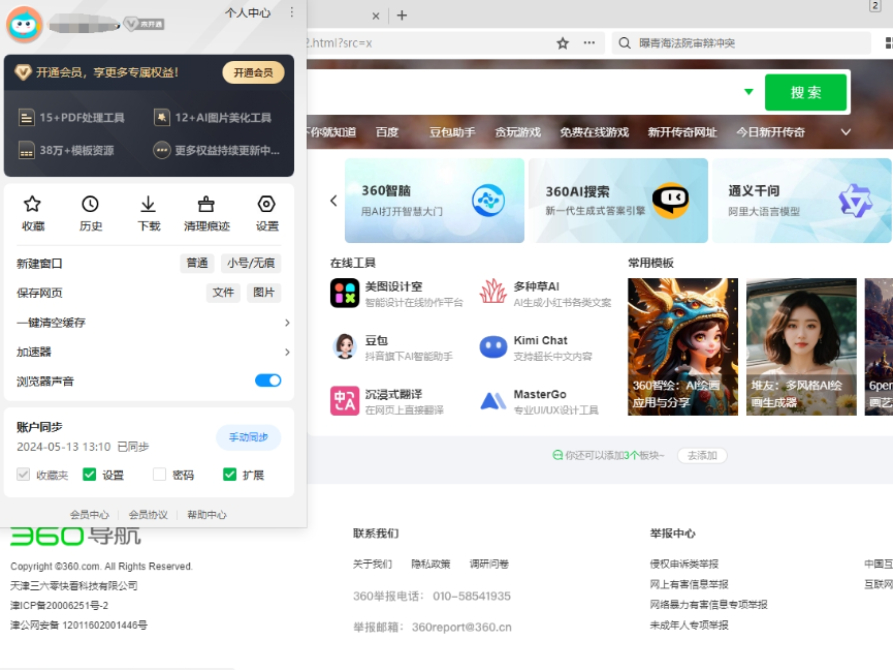
Task: Open address bar more options ellipsis
Action: pyautogui.click(x=589, y=43)
